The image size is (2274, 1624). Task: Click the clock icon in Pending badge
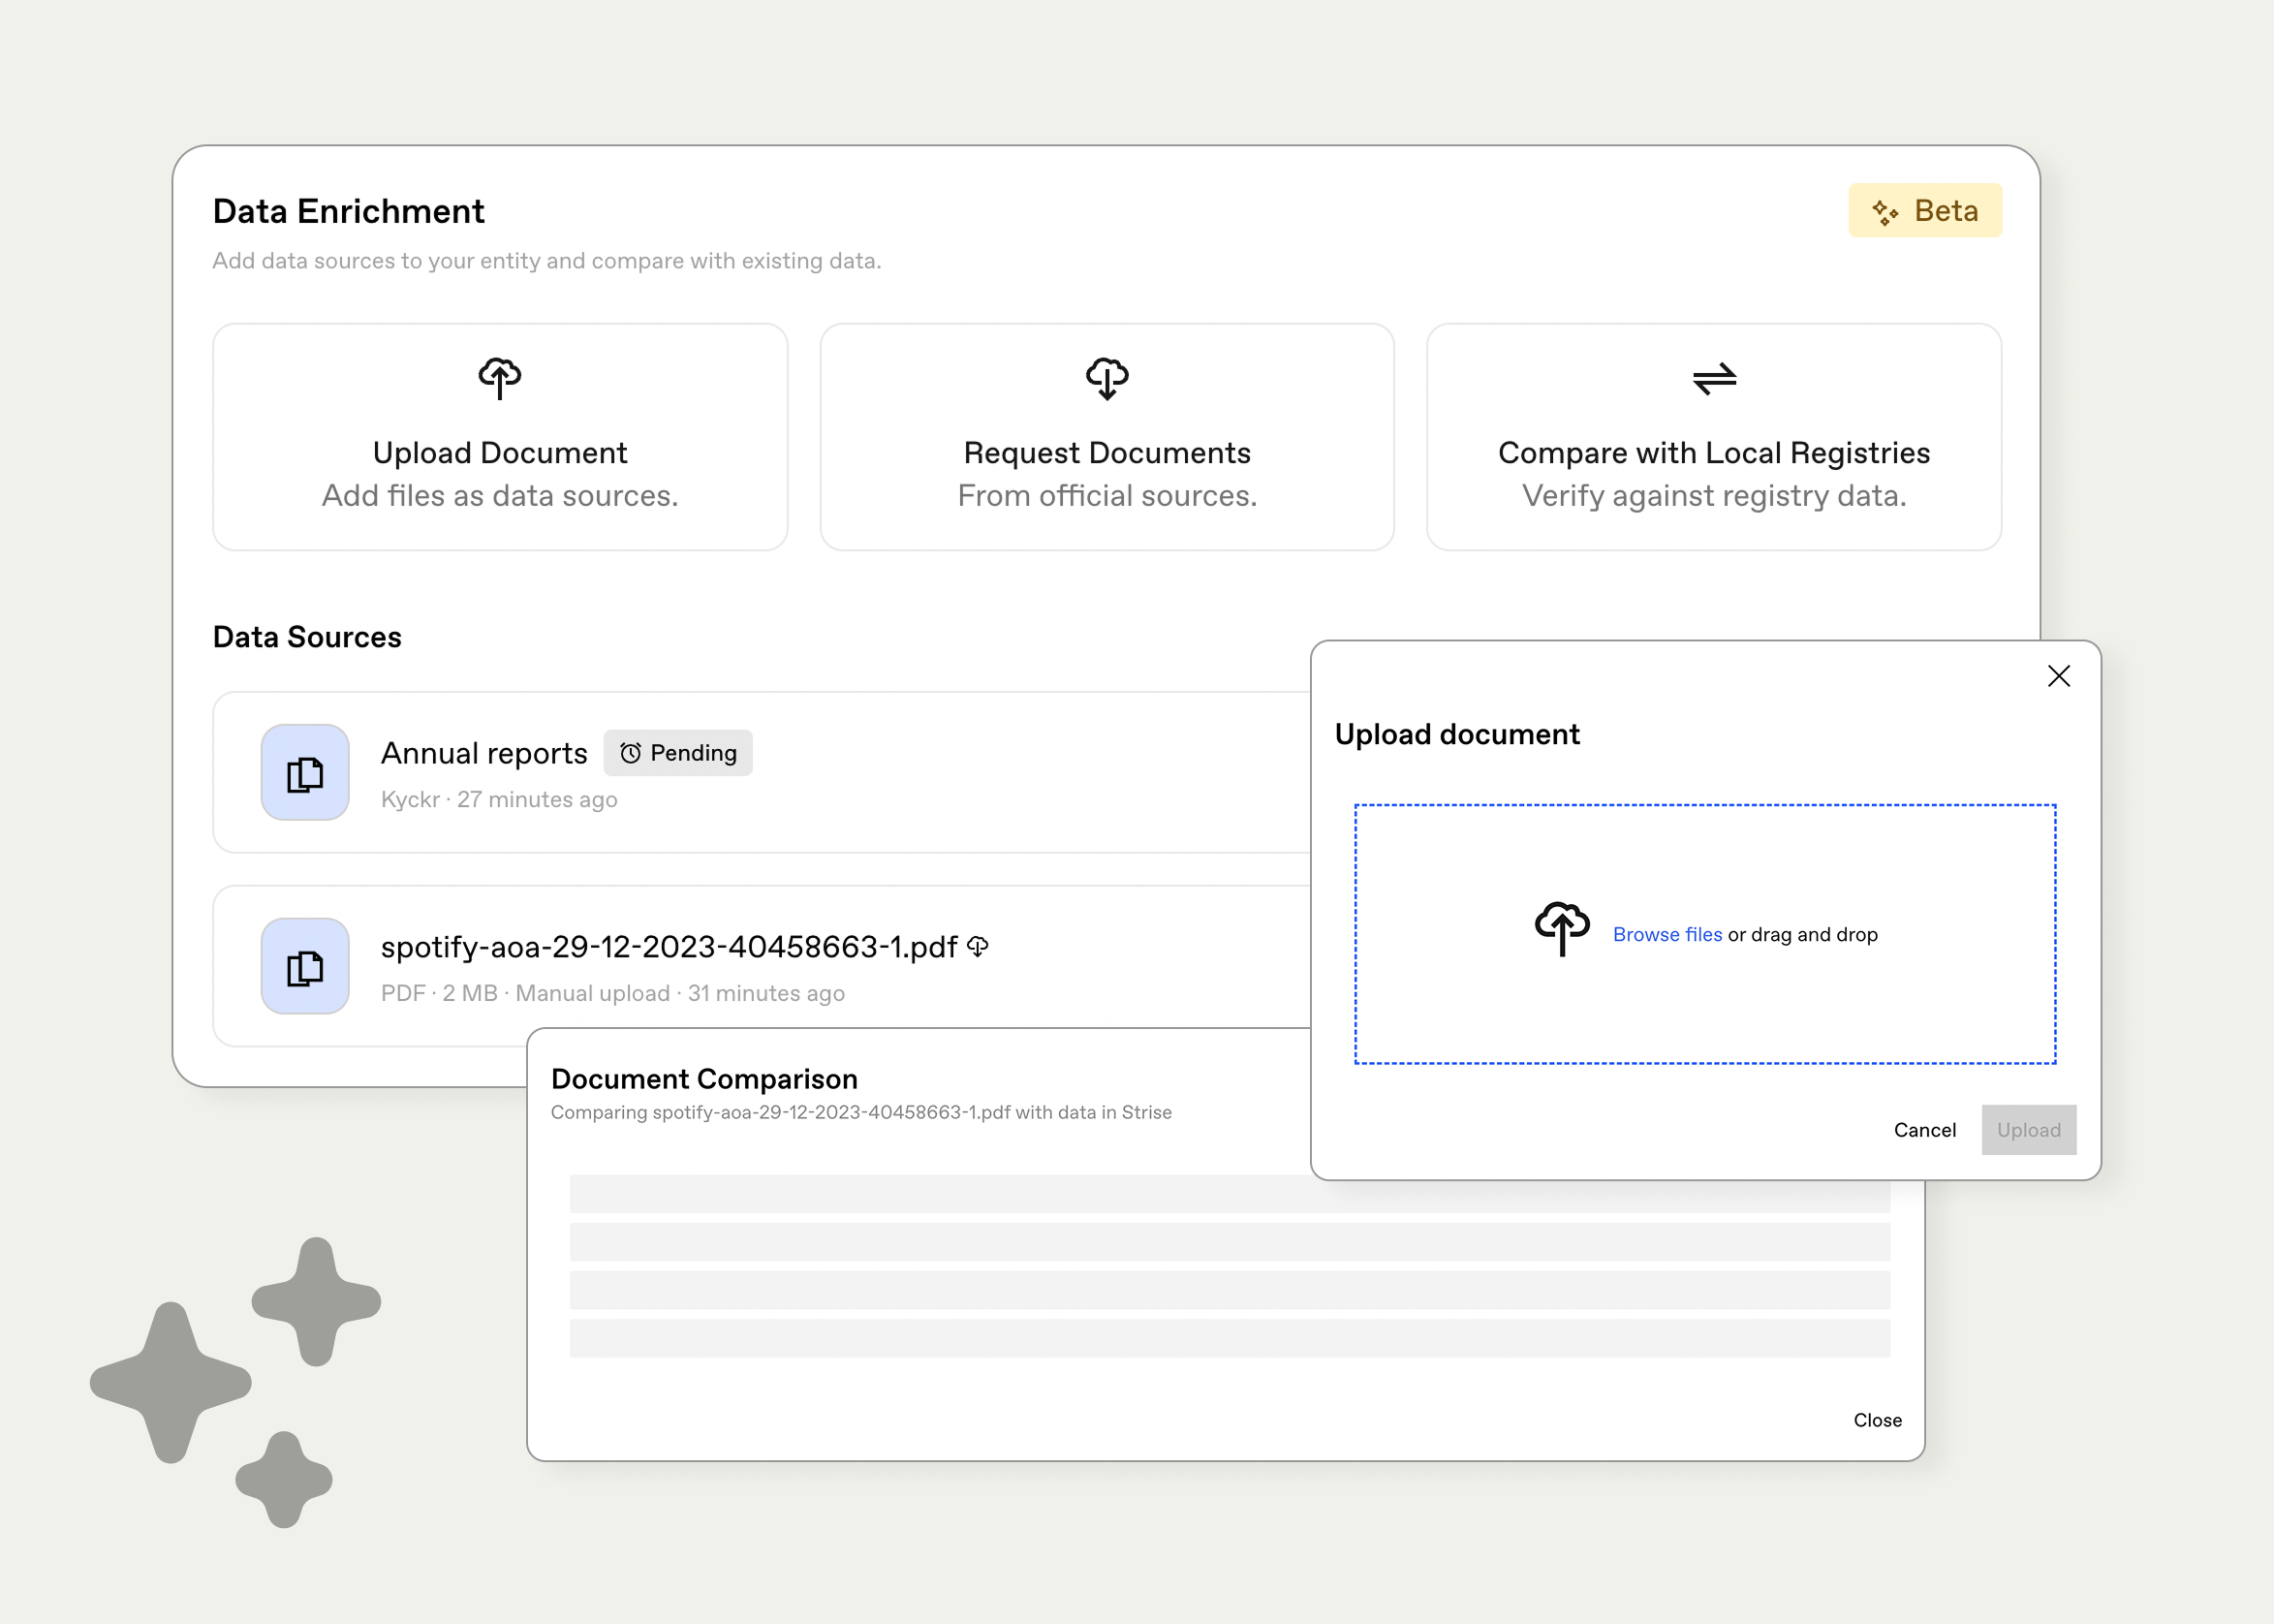click(x=630, y=753)
